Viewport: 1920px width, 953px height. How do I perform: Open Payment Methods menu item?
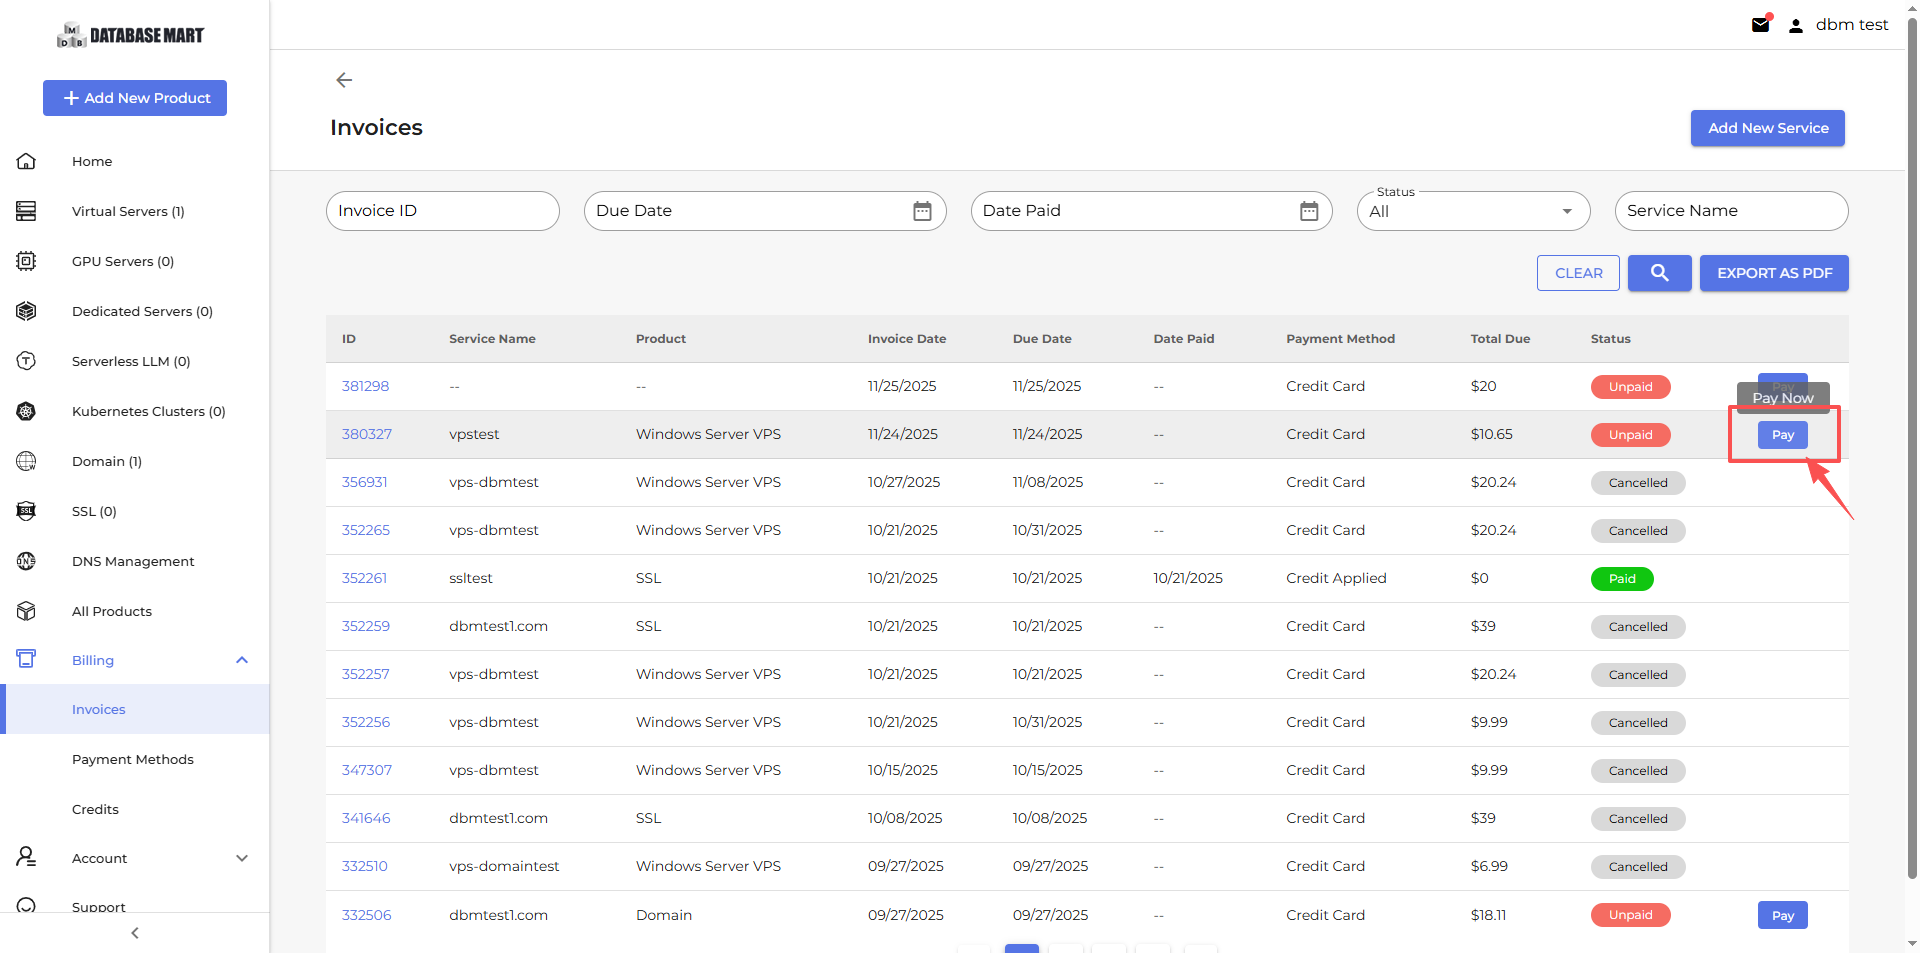coord(133,759)
